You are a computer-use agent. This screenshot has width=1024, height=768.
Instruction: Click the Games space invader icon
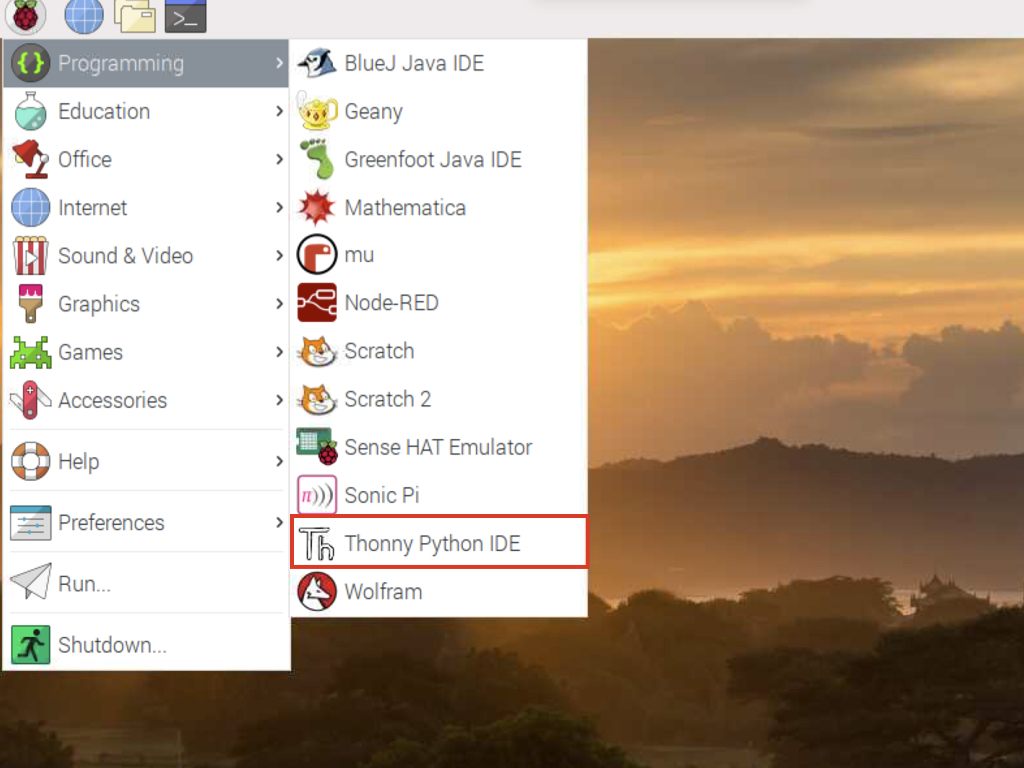(30, 352)
